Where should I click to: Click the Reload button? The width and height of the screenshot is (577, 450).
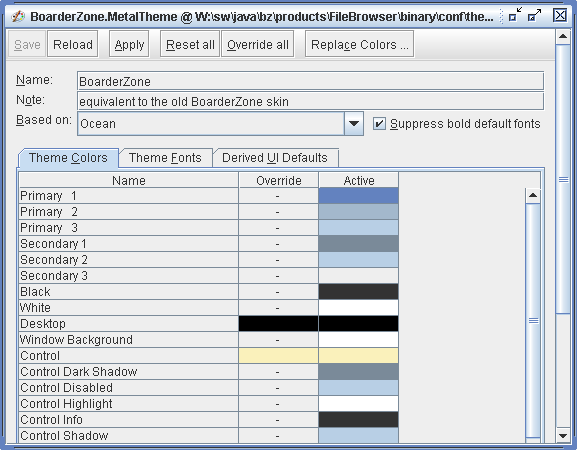click(73, 45)
